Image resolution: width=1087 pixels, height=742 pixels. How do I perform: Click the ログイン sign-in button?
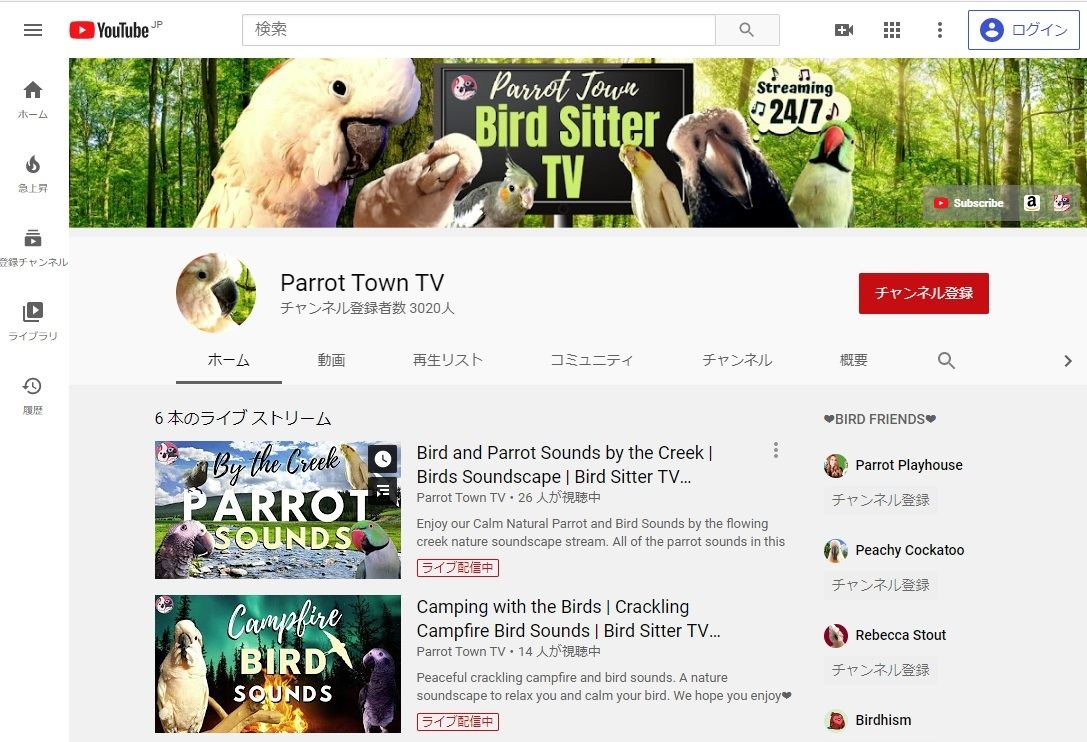click(1023, 30)
